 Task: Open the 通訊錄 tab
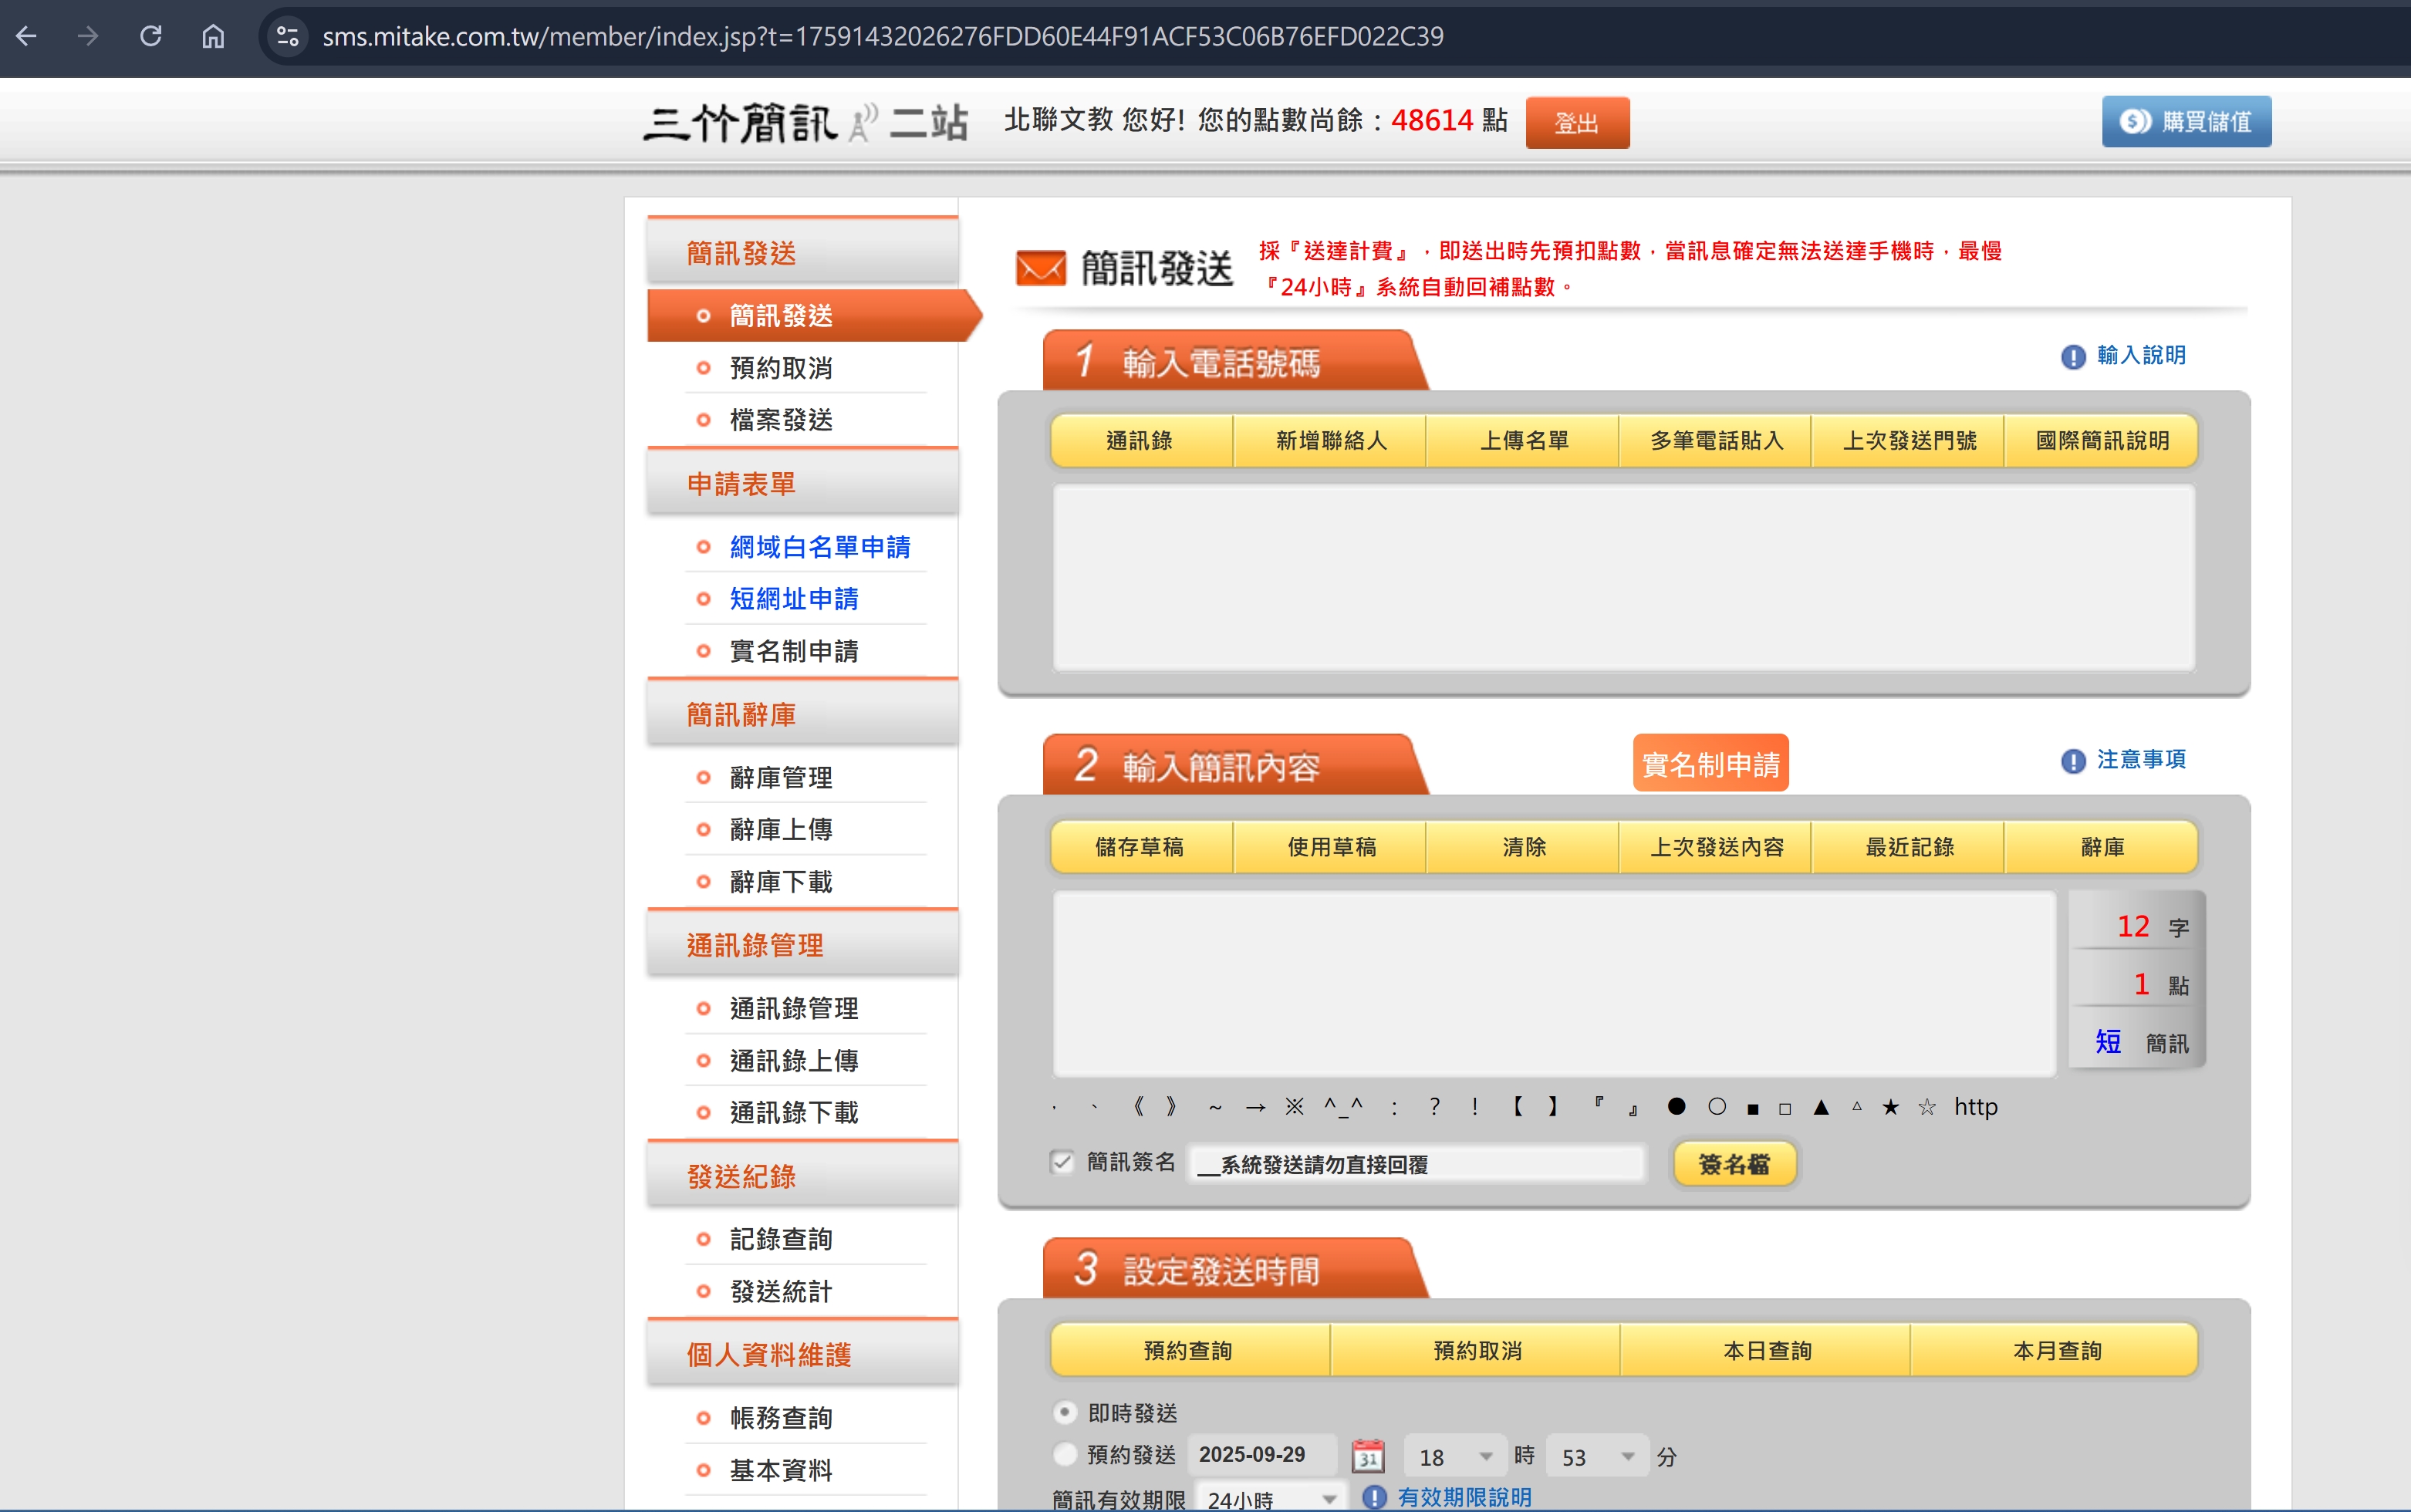(x=1140, y=440)
